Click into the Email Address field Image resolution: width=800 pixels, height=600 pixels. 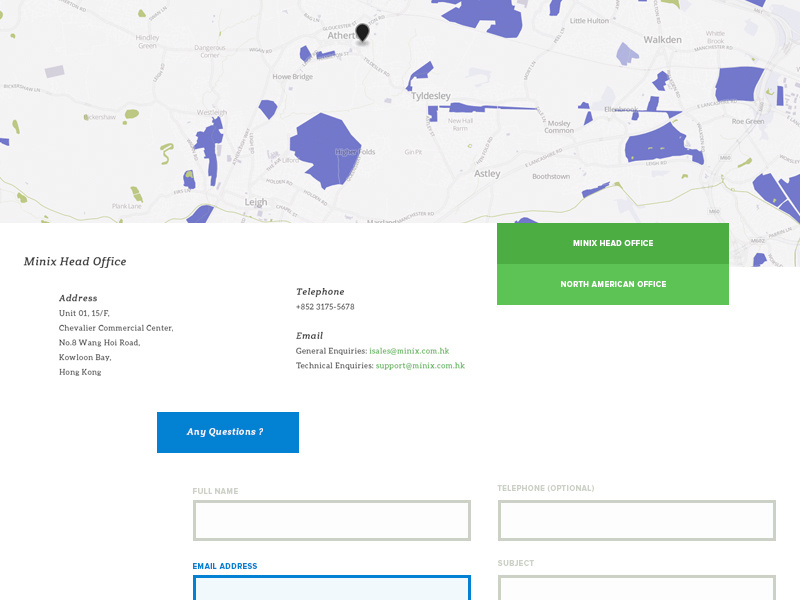coord(332,588)
